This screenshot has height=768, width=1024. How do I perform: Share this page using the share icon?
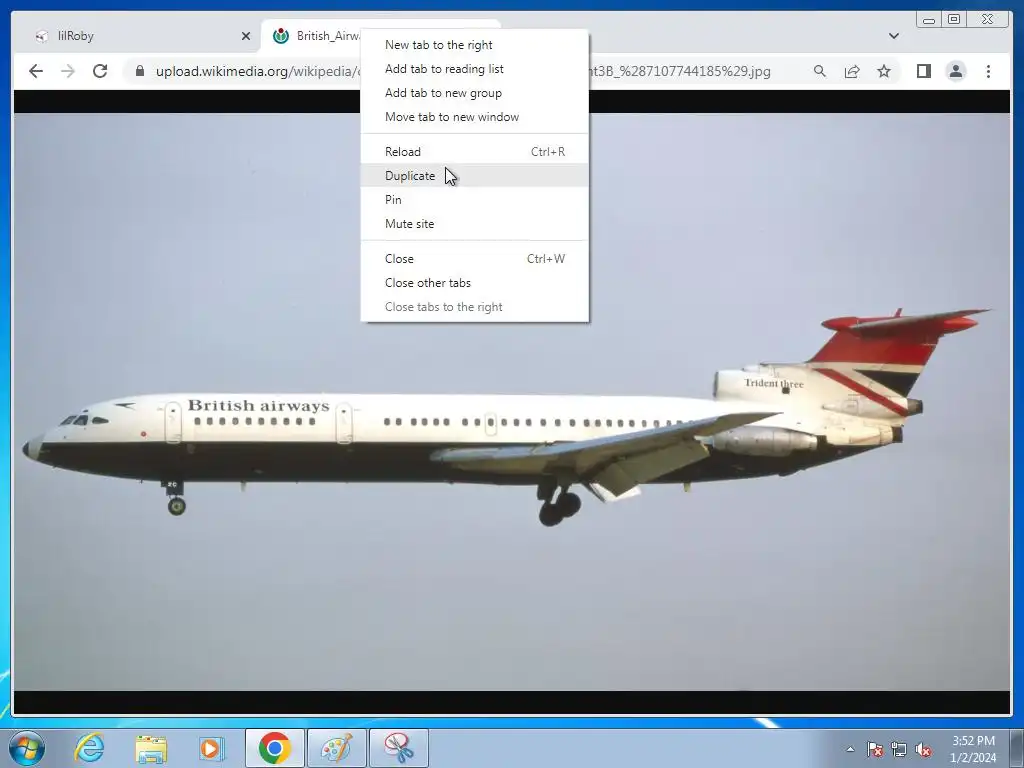pyautogui.click(x=852, y=71)
